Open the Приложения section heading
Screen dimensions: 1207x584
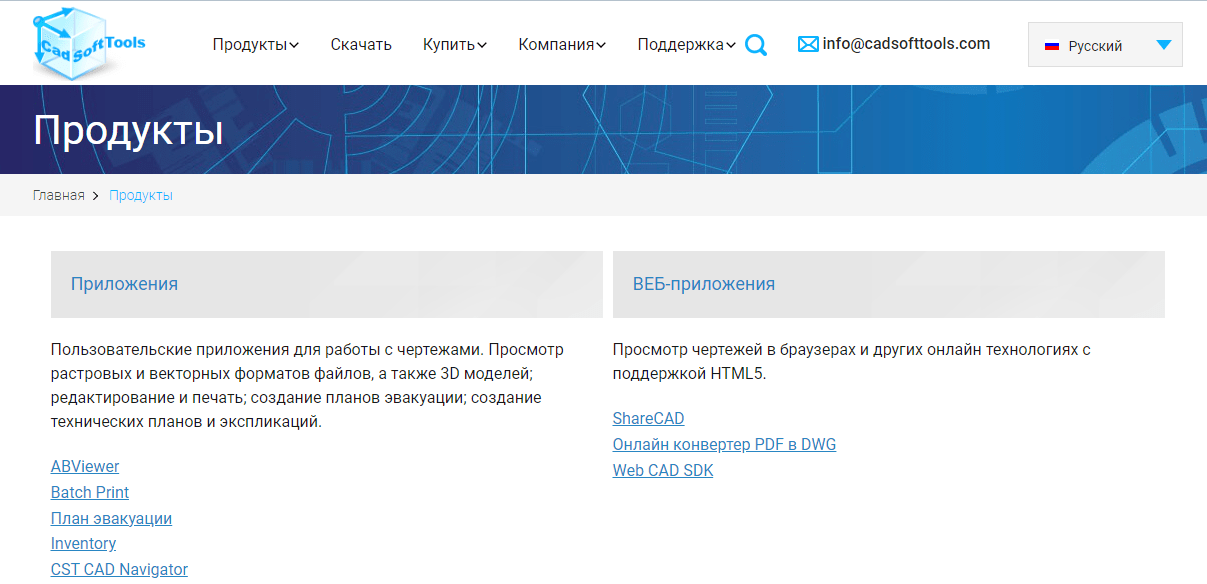pos(124,284)
